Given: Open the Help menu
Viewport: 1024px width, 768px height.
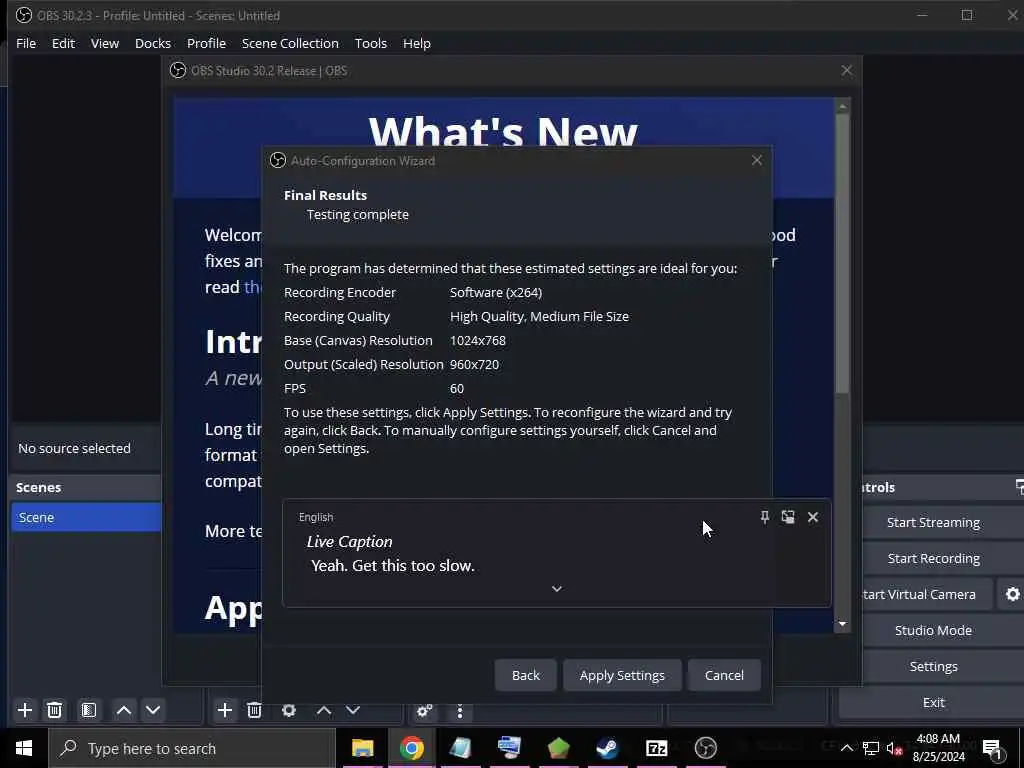Looking at the screenshot, I should [x=417, y=43].
